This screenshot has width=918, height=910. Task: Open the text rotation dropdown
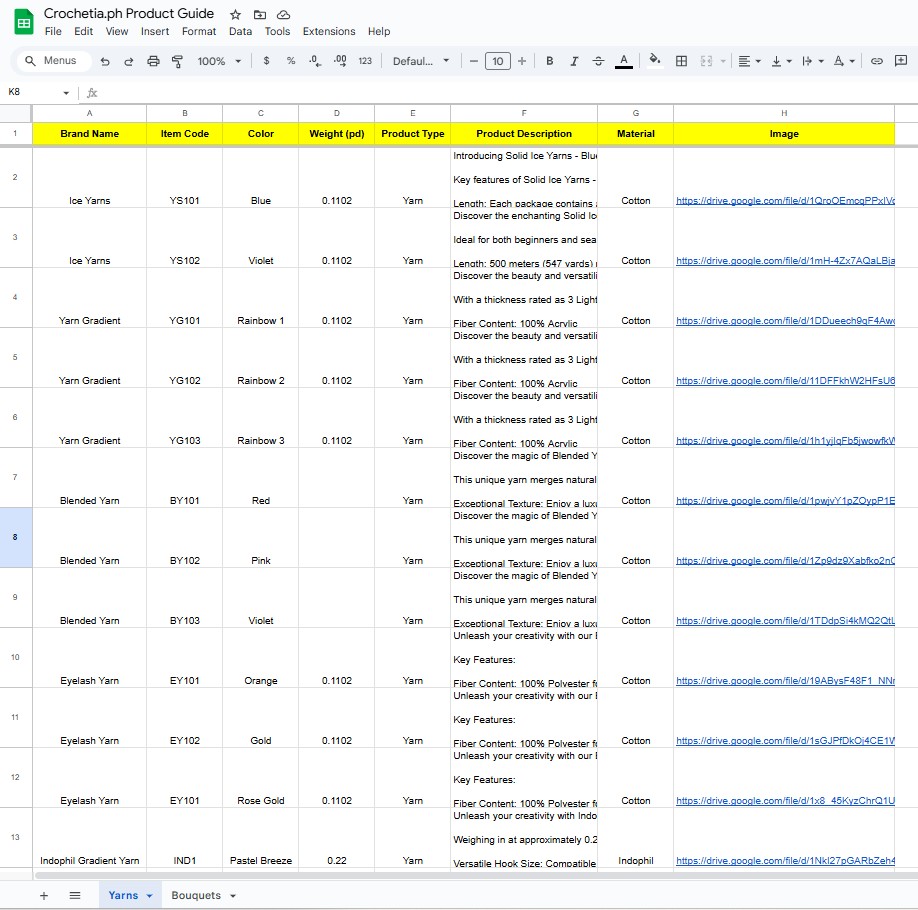pyautogui.click(x=844, y=61)
